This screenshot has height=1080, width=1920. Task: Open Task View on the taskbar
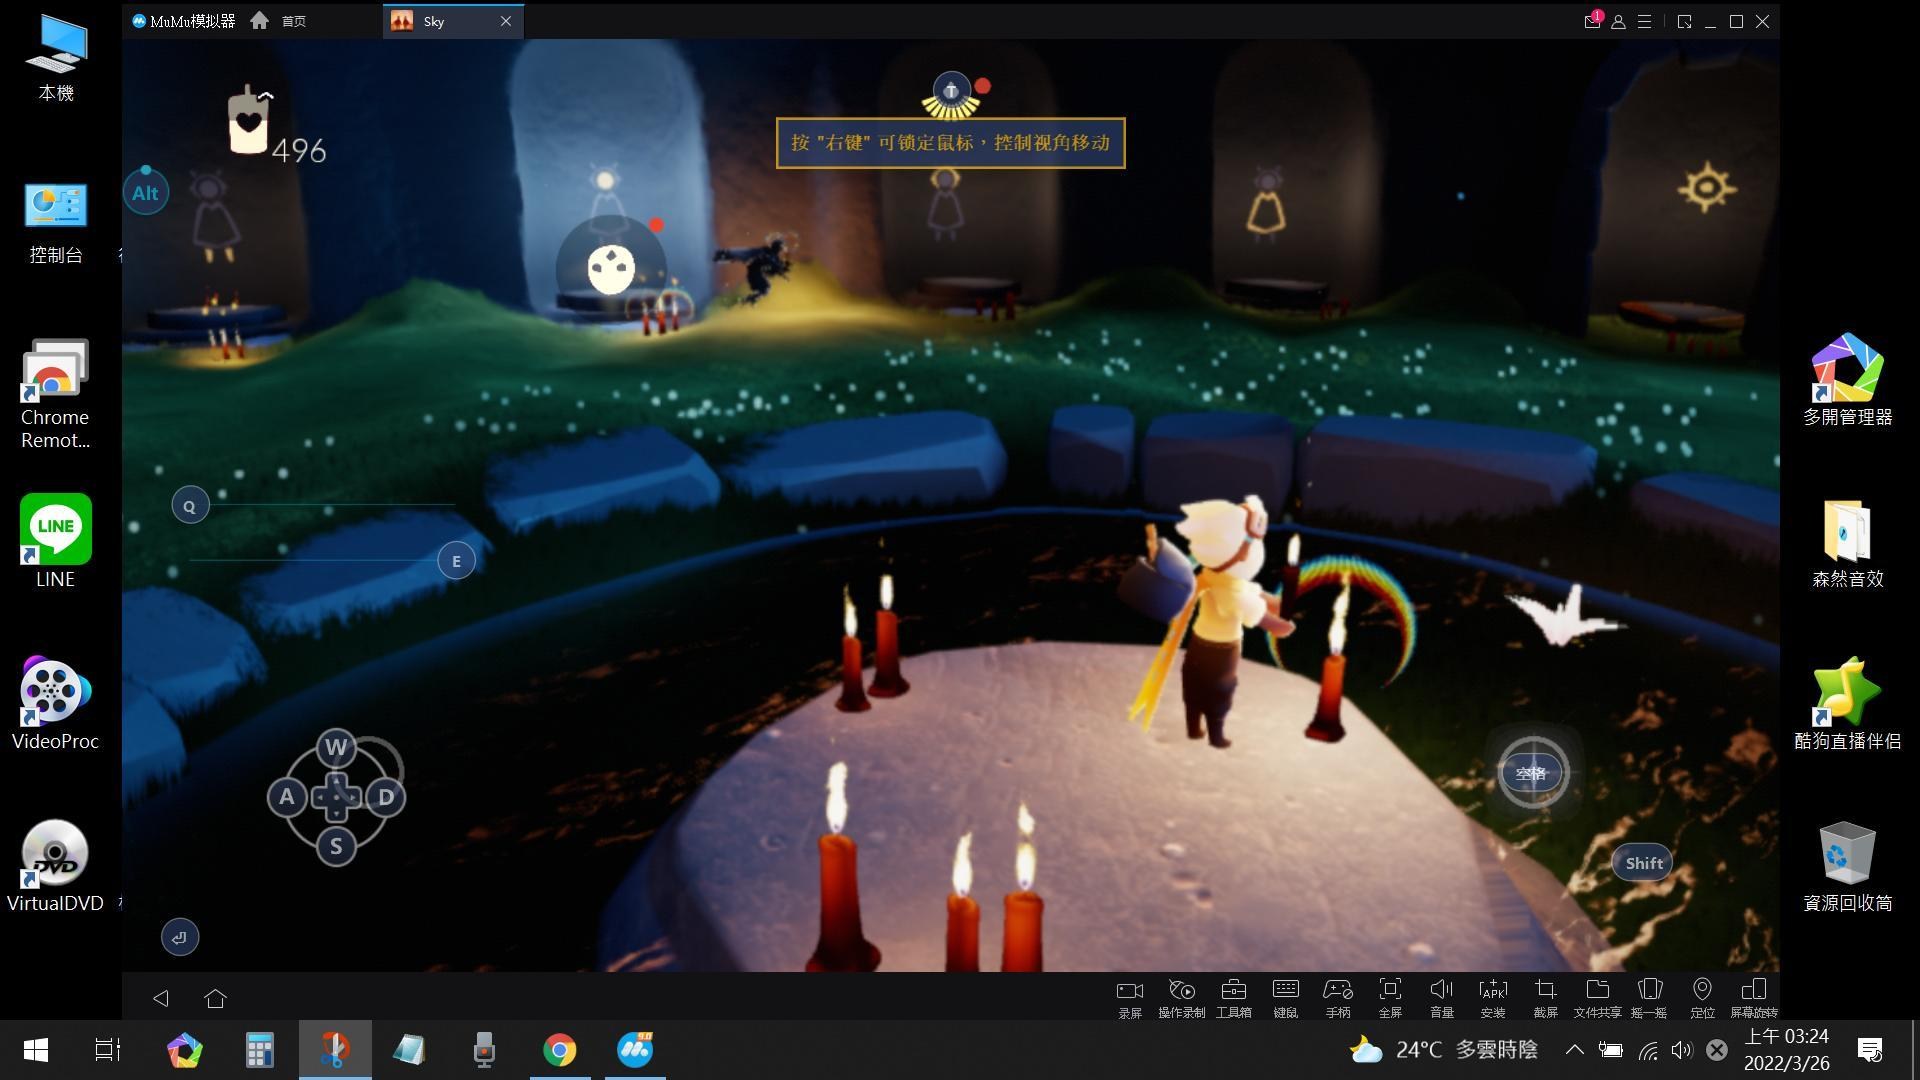[107, 1050]
